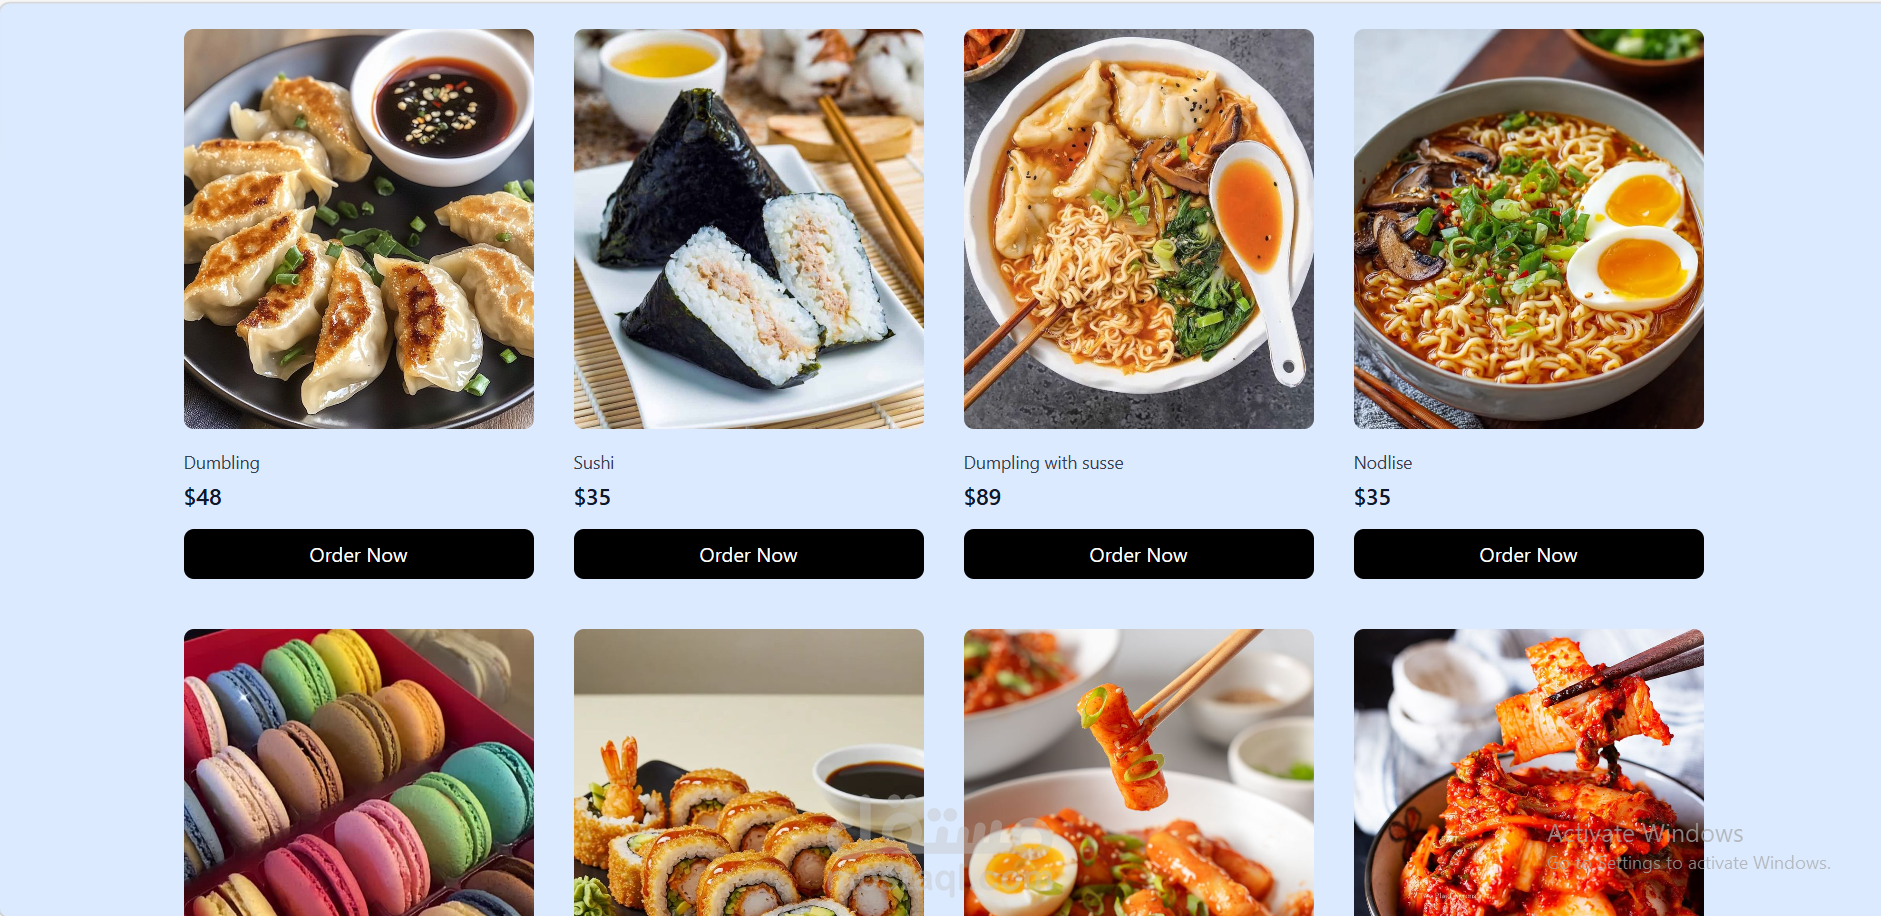This screenshot has height=916, width=1881.
Task: Select the Dumpling with susse title
Action: click(x=1043, y=463)
